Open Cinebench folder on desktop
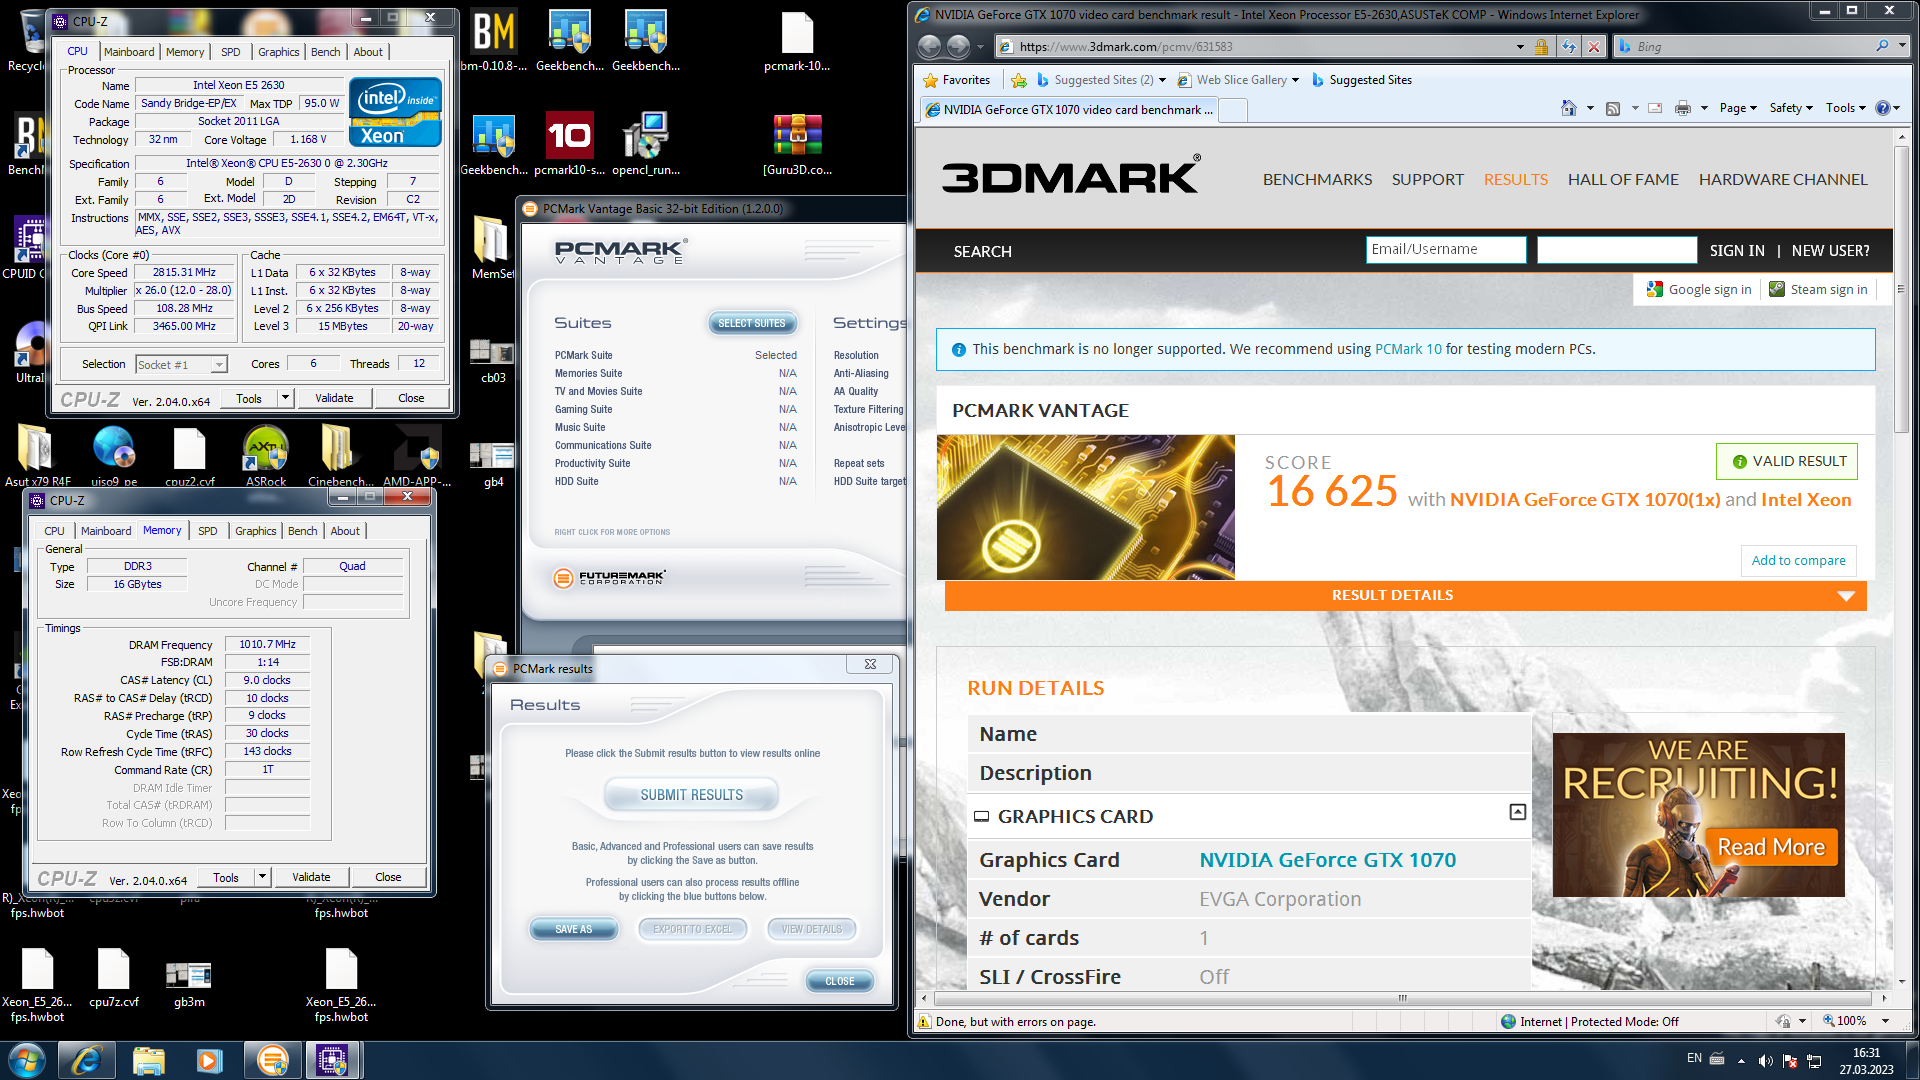This screenshot has height=1080, width=1920. point(340,456)
